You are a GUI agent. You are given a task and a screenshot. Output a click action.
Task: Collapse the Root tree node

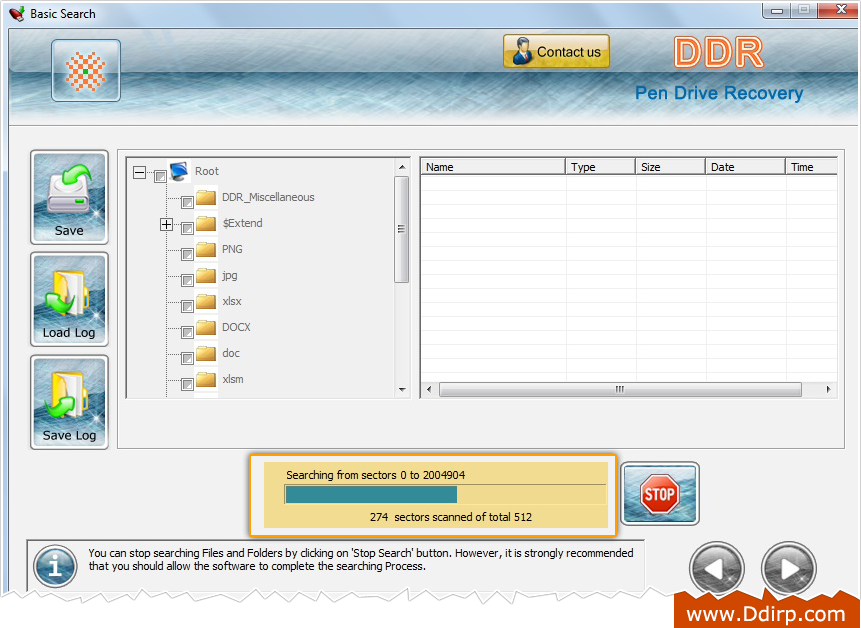coord(139,171)
